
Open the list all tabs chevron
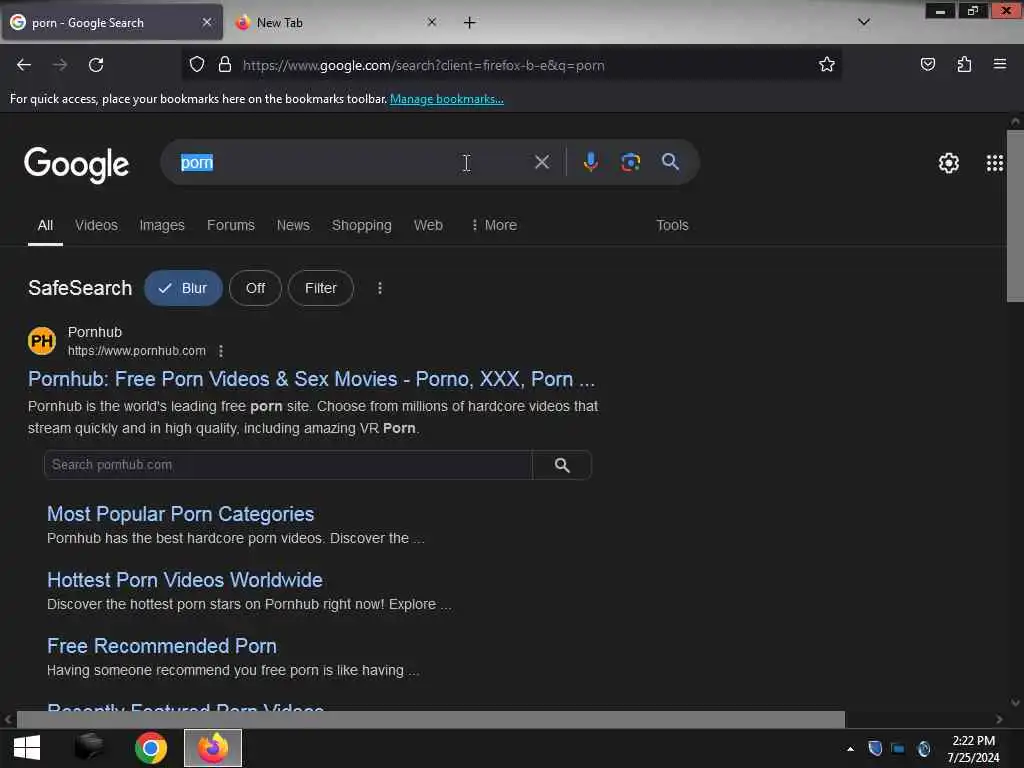tap(863, 22)
